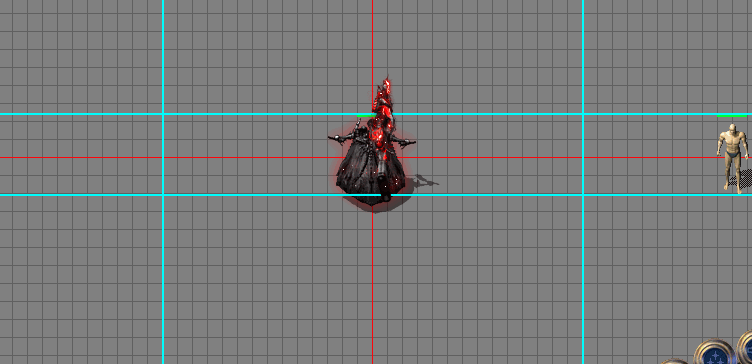Viewport: 752px width, 364px height.
Task: Click the gold-ringed blue stars button
Action: pyautogui.click(x=714, y=352)
